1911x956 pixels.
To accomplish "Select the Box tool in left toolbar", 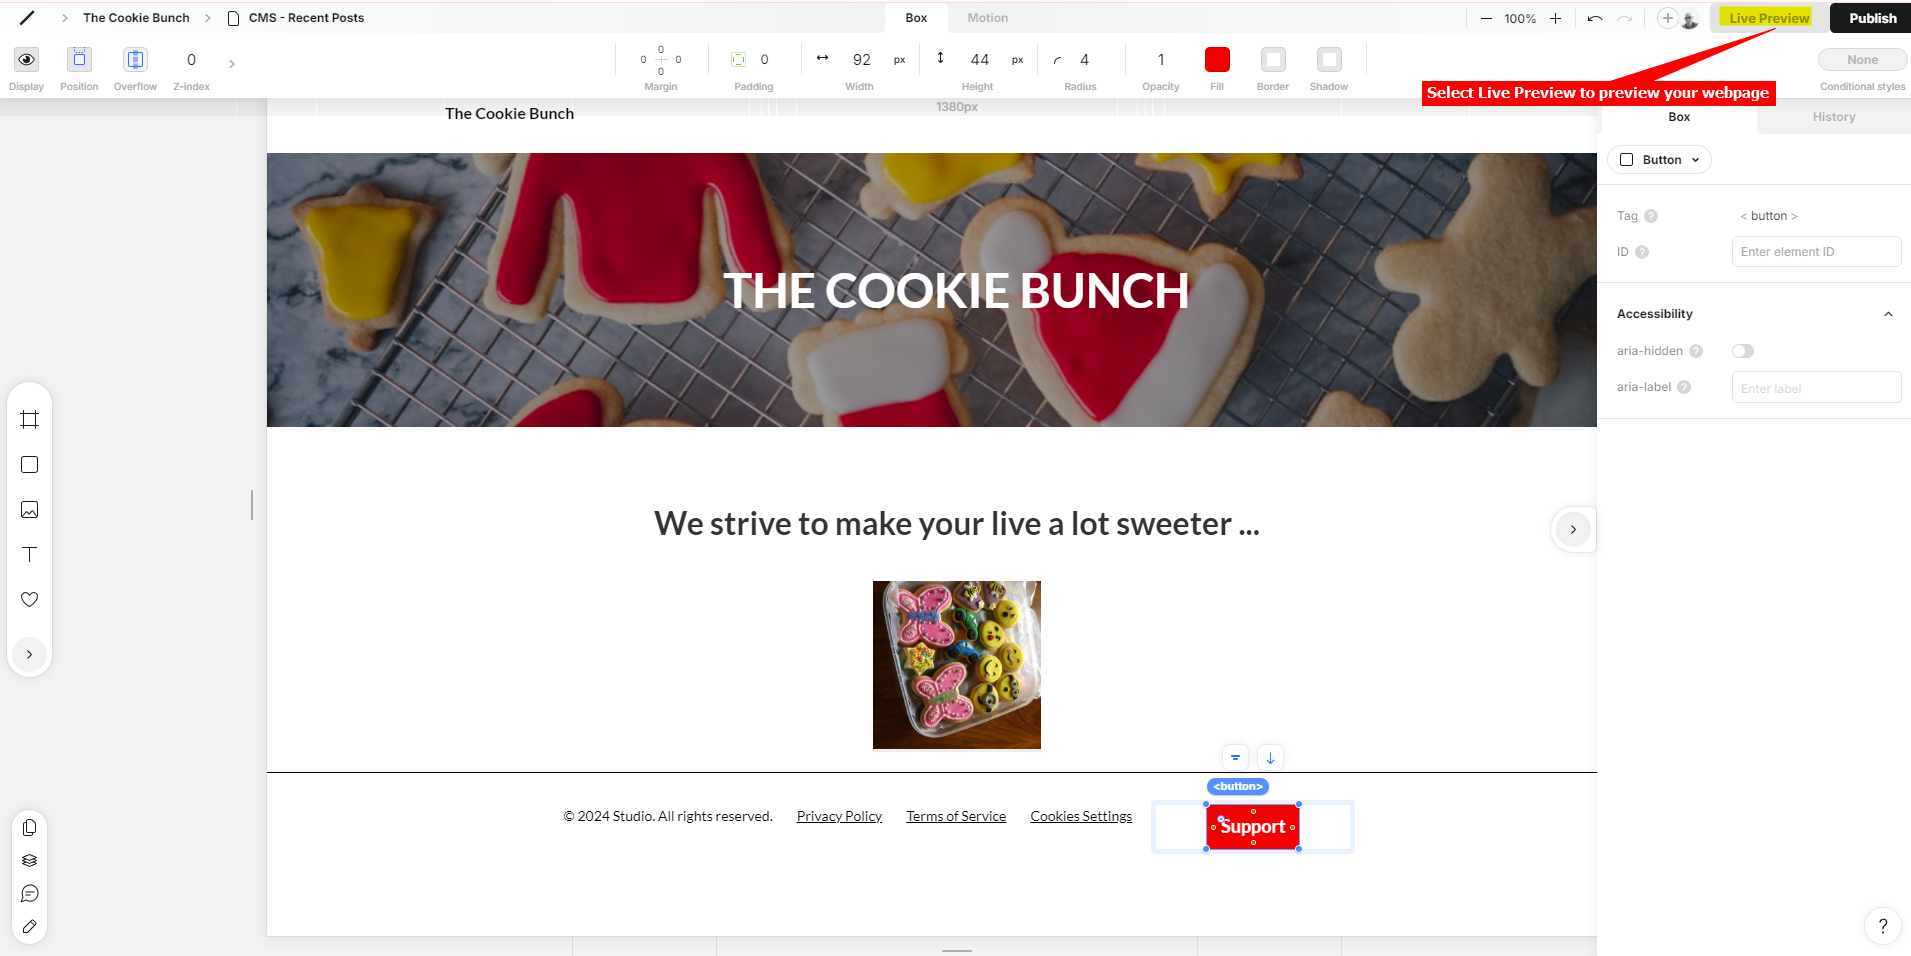I will tap(30, 465).
